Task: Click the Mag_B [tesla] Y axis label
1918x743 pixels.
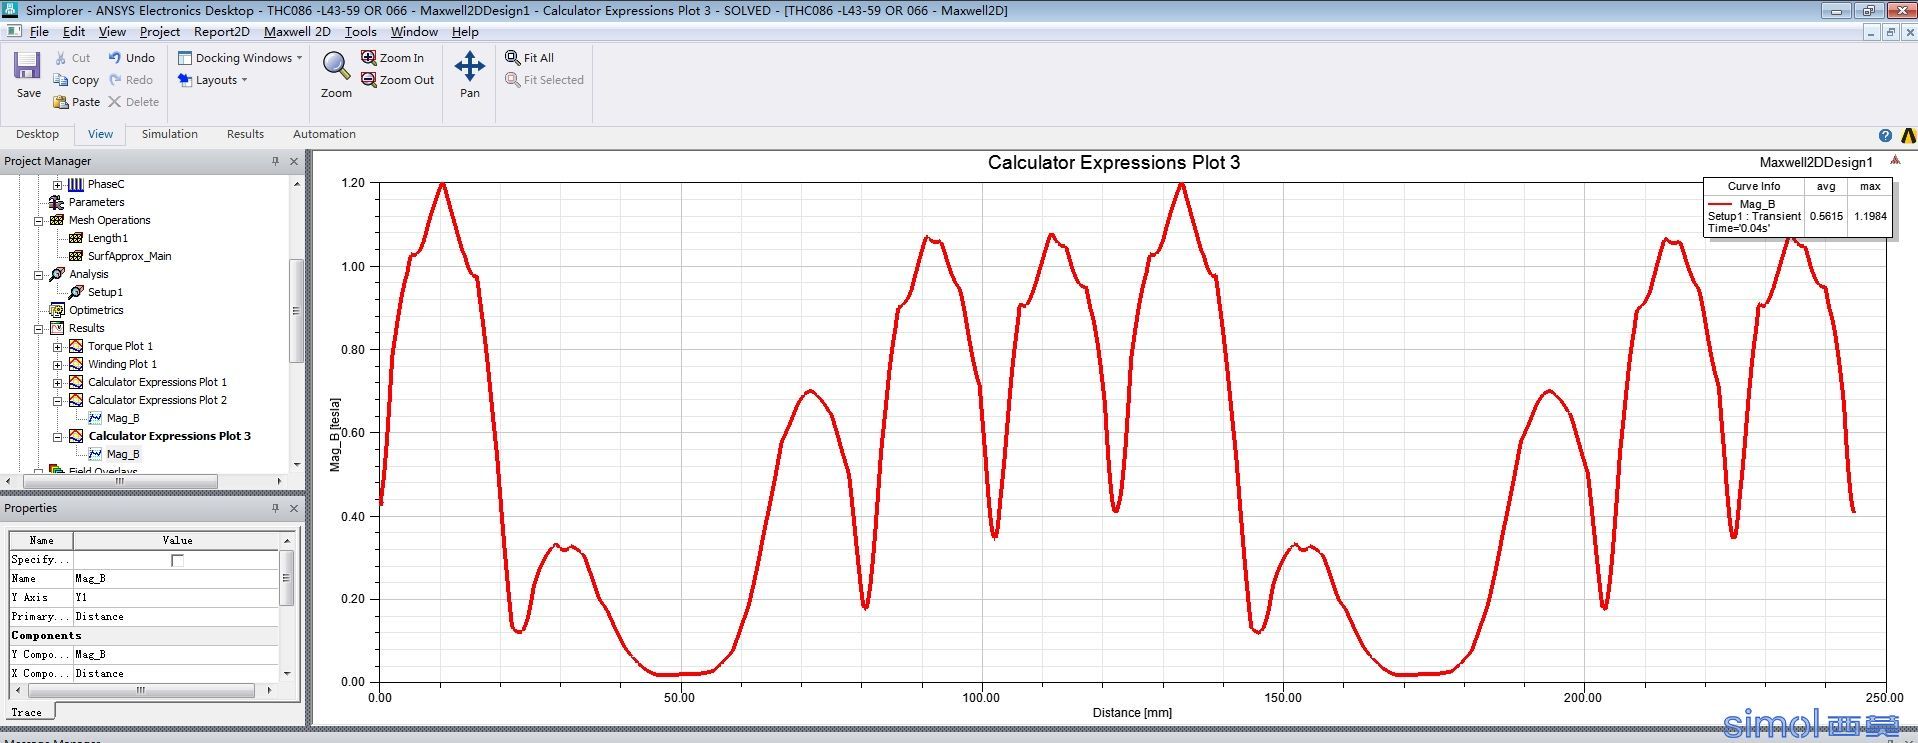Action: coord(335,433)
